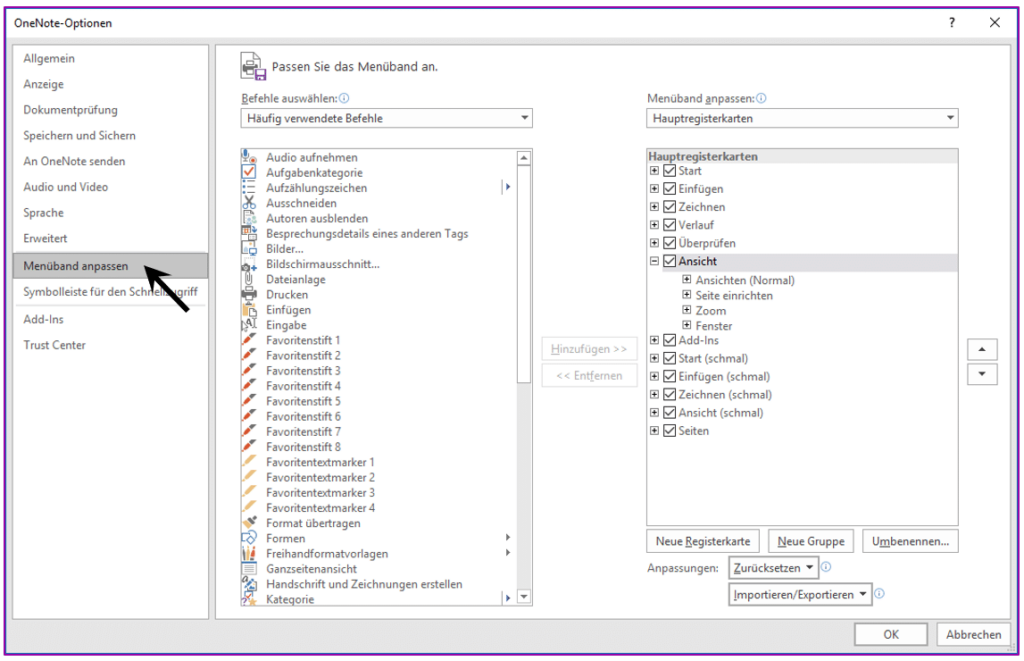This screenshot has height=661, width=1024.
Task: Choose the Favoritenstift 8 pen icon
Action: click(x=249, y=447)
